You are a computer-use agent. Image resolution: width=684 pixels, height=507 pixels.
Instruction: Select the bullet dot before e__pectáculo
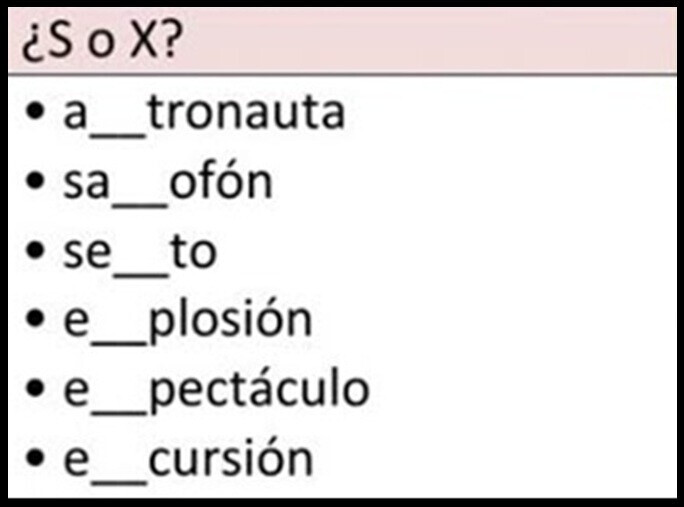pyautogui.click(x=35, y=389)
